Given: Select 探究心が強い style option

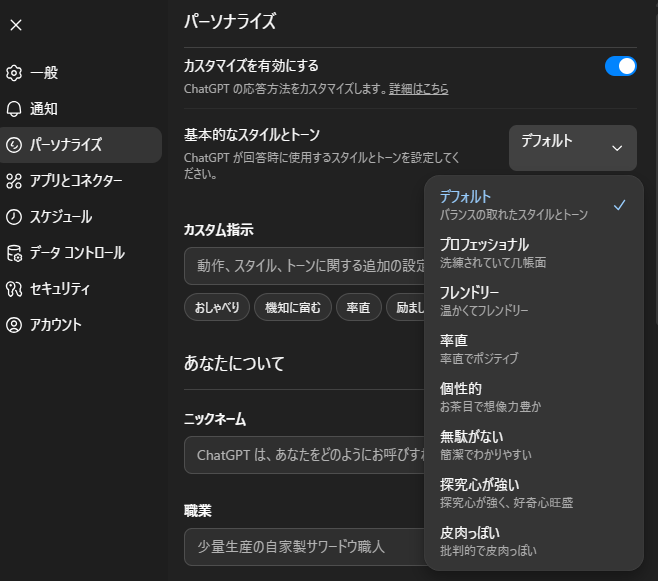Looking at the screenshot, I should click(533, 493).
